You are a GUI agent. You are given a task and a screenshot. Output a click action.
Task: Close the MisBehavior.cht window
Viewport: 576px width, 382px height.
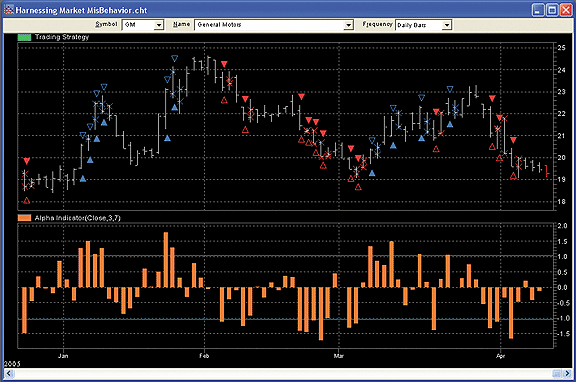pyautogui.click(x=566, y=10)
